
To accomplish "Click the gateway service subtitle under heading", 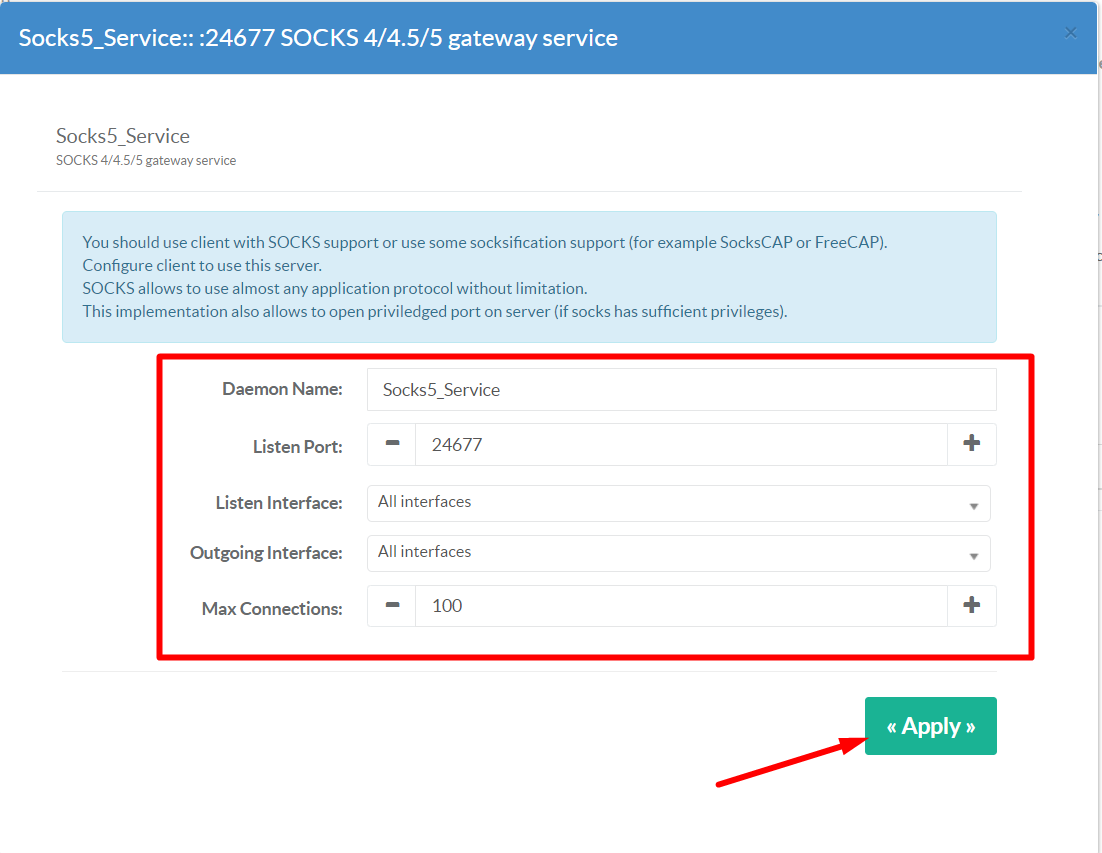I will coord(146,160).
